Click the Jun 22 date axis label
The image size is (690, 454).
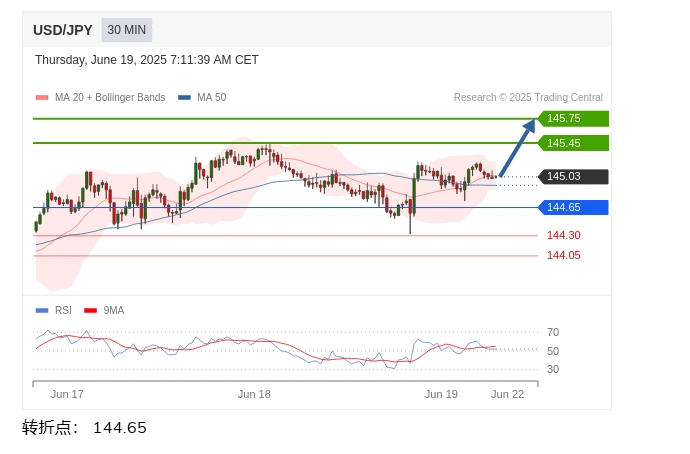pos(507,394)
